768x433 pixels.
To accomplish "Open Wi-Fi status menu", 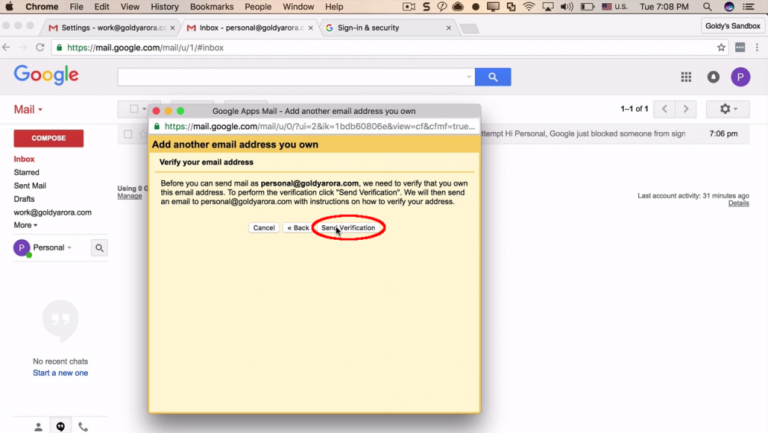I will [529, 7].
